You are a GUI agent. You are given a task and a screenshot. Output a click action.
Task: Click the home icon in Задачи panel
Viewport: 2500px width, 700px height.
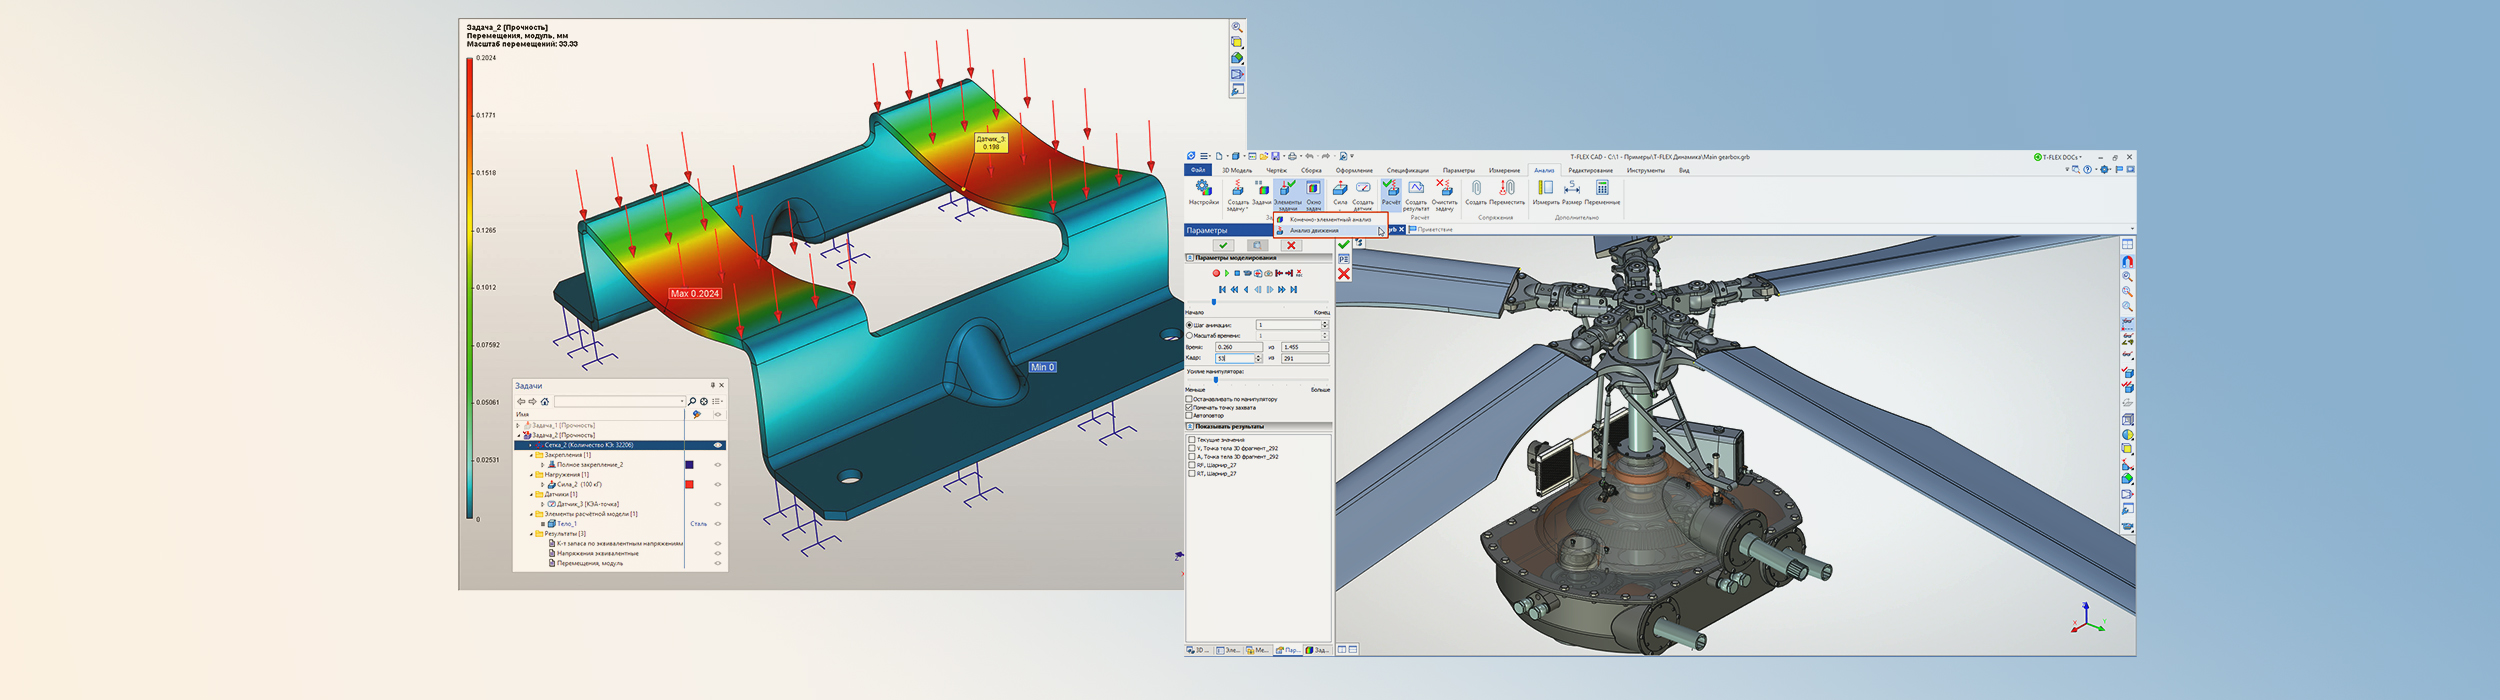[545, 402]
